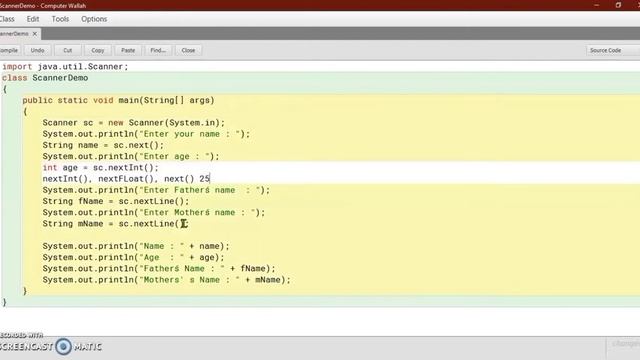Open the Class menu
The width and height of the screenshot is (640, 360).
[x=7, y=19]
